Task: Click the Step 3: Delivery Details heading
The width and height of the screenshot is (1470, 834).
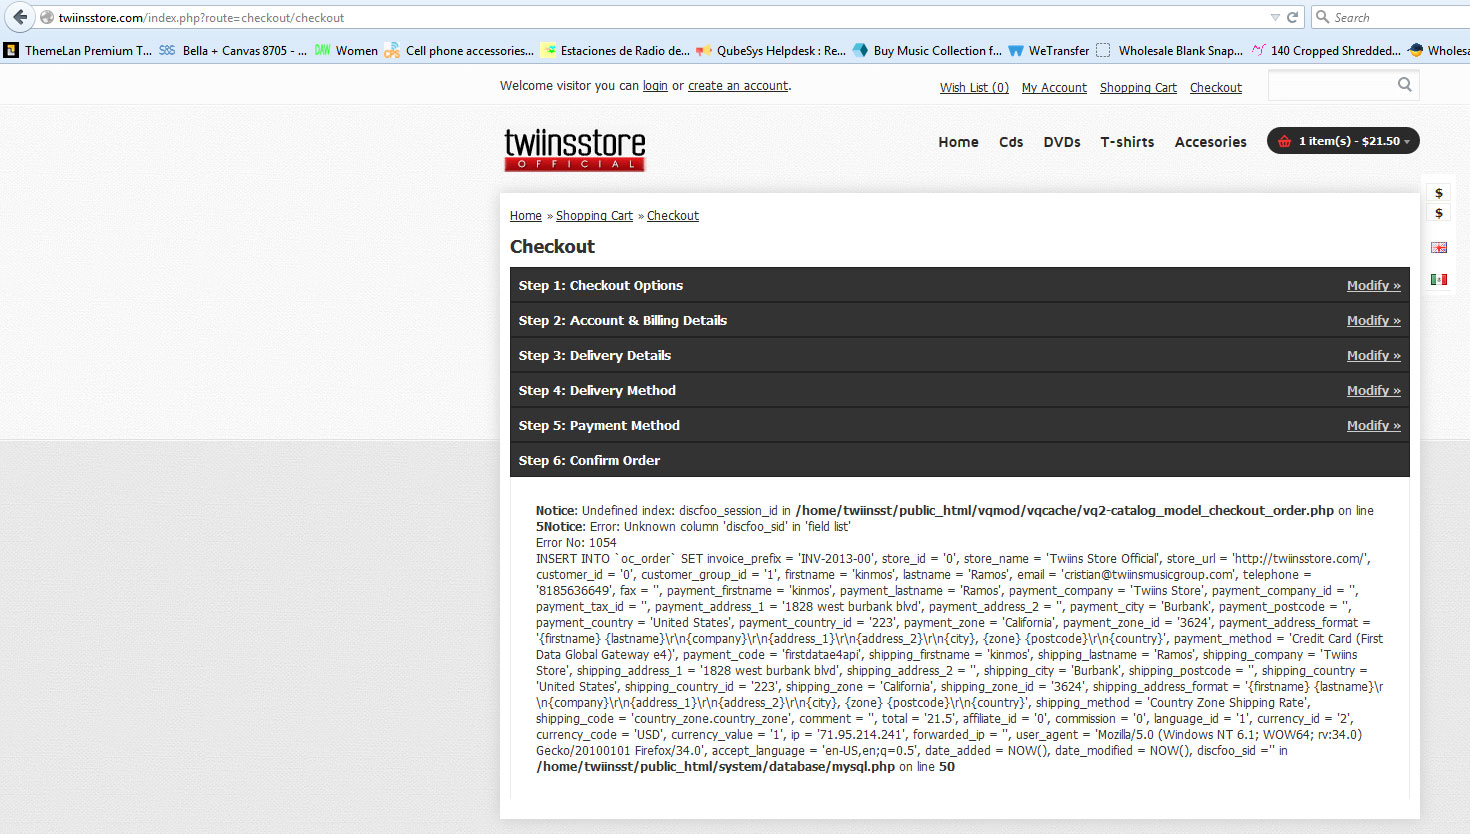Action: (x=595, y=356)
